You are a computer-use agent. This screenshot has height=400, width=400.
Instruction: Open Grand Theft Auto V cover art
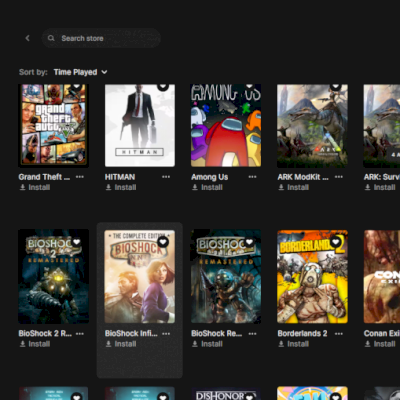pyautogui.click(x=53, y=125)
